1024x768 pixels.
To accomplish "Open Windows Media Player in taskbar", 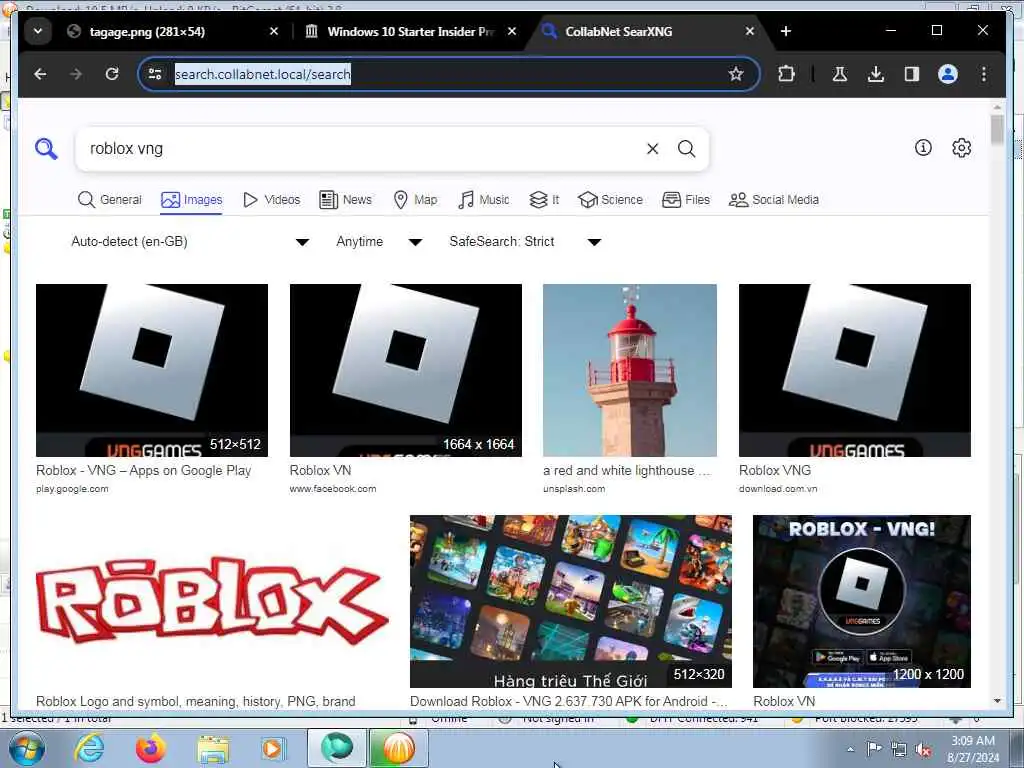I will coord(274,748).
